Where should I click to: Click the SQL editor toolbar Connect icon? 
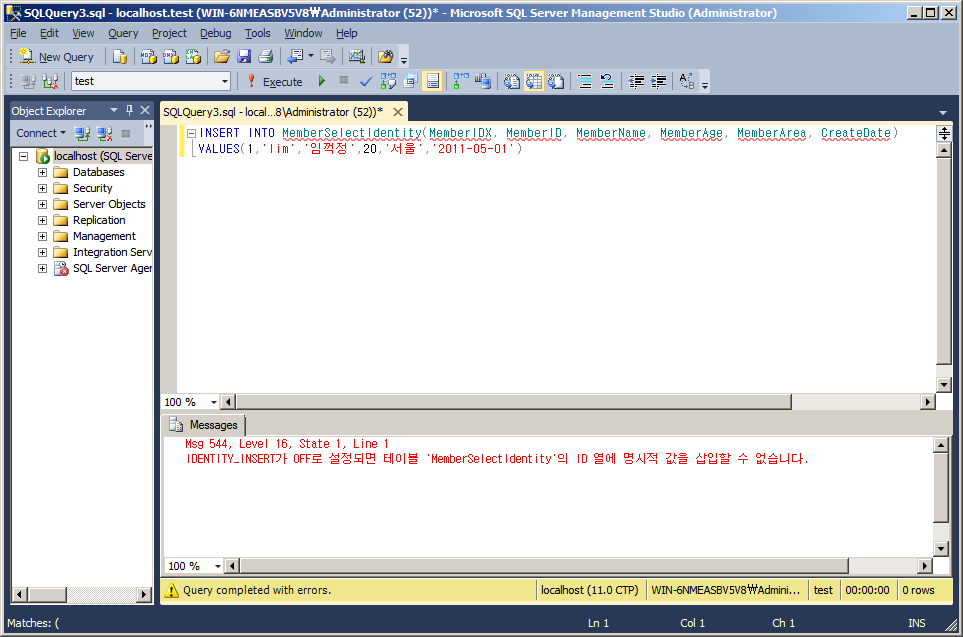[28, 81]
